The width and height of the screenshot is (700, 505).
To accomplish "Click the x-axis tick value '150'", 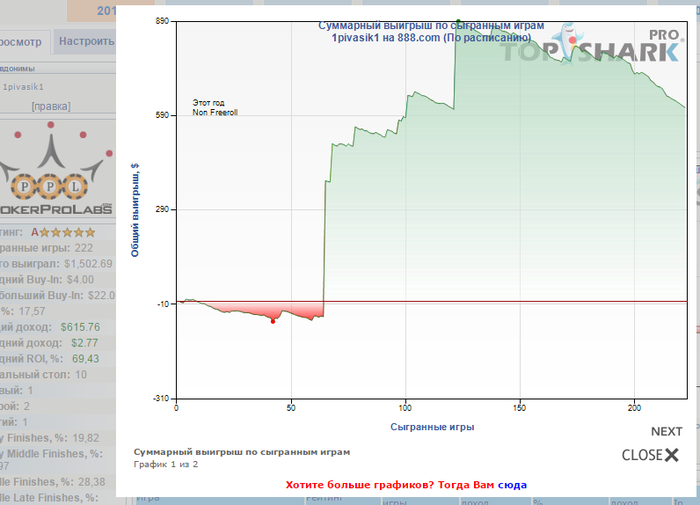I will coord(519,408).
